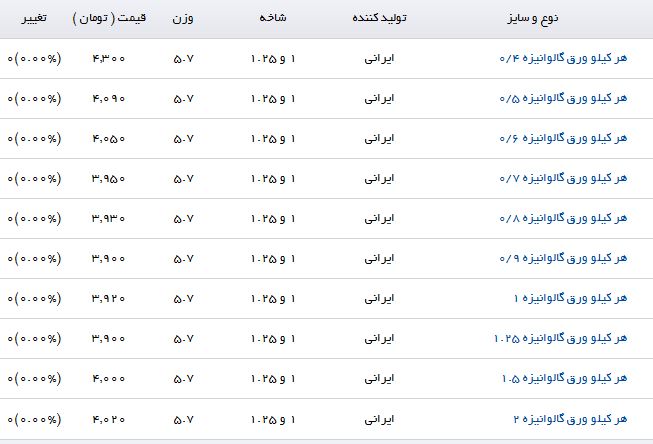Viewport: 653px width, 444px height.
Task: Click ایرانی in the گالوانیزه ۱ row
Action: tap(379, 298)
